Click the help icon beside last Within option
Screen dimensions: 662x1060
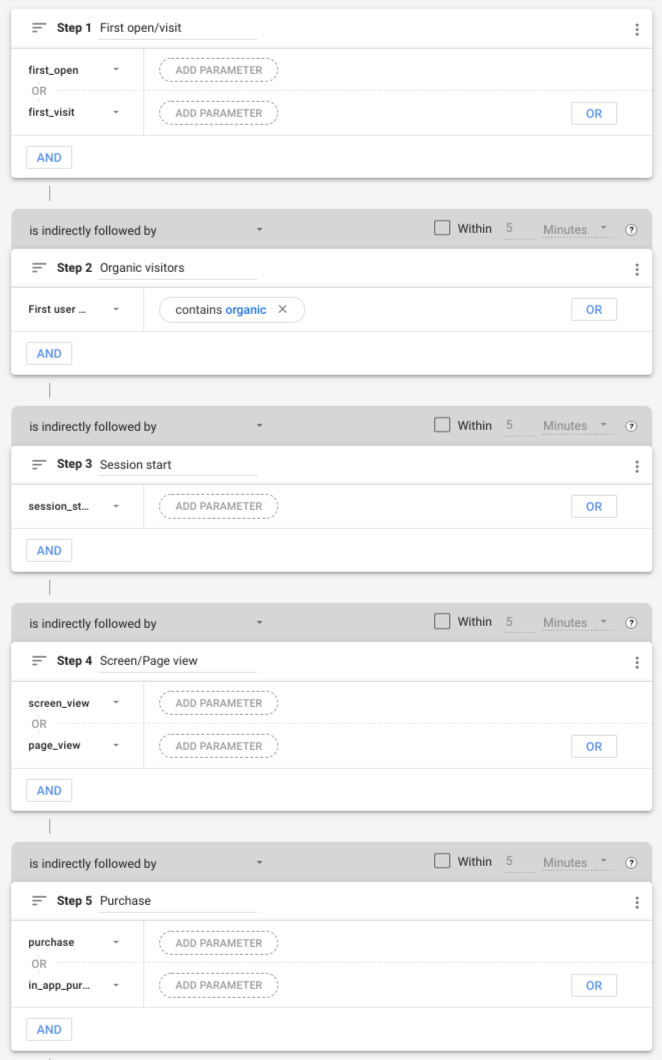click(632, 862)
